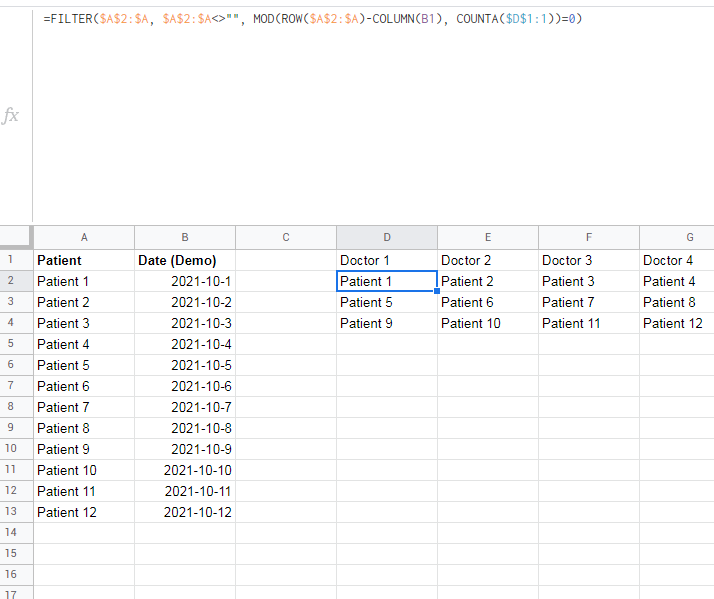
Task: Click date cell 2021-10-2
Action: tap(185, 302)
